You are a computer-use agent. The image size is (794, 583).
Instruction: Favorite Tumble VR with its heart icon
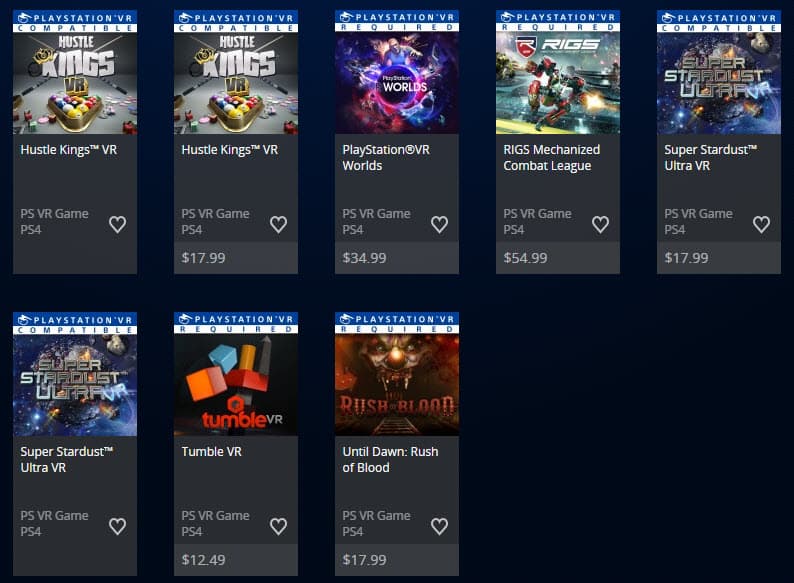point(278,526)
